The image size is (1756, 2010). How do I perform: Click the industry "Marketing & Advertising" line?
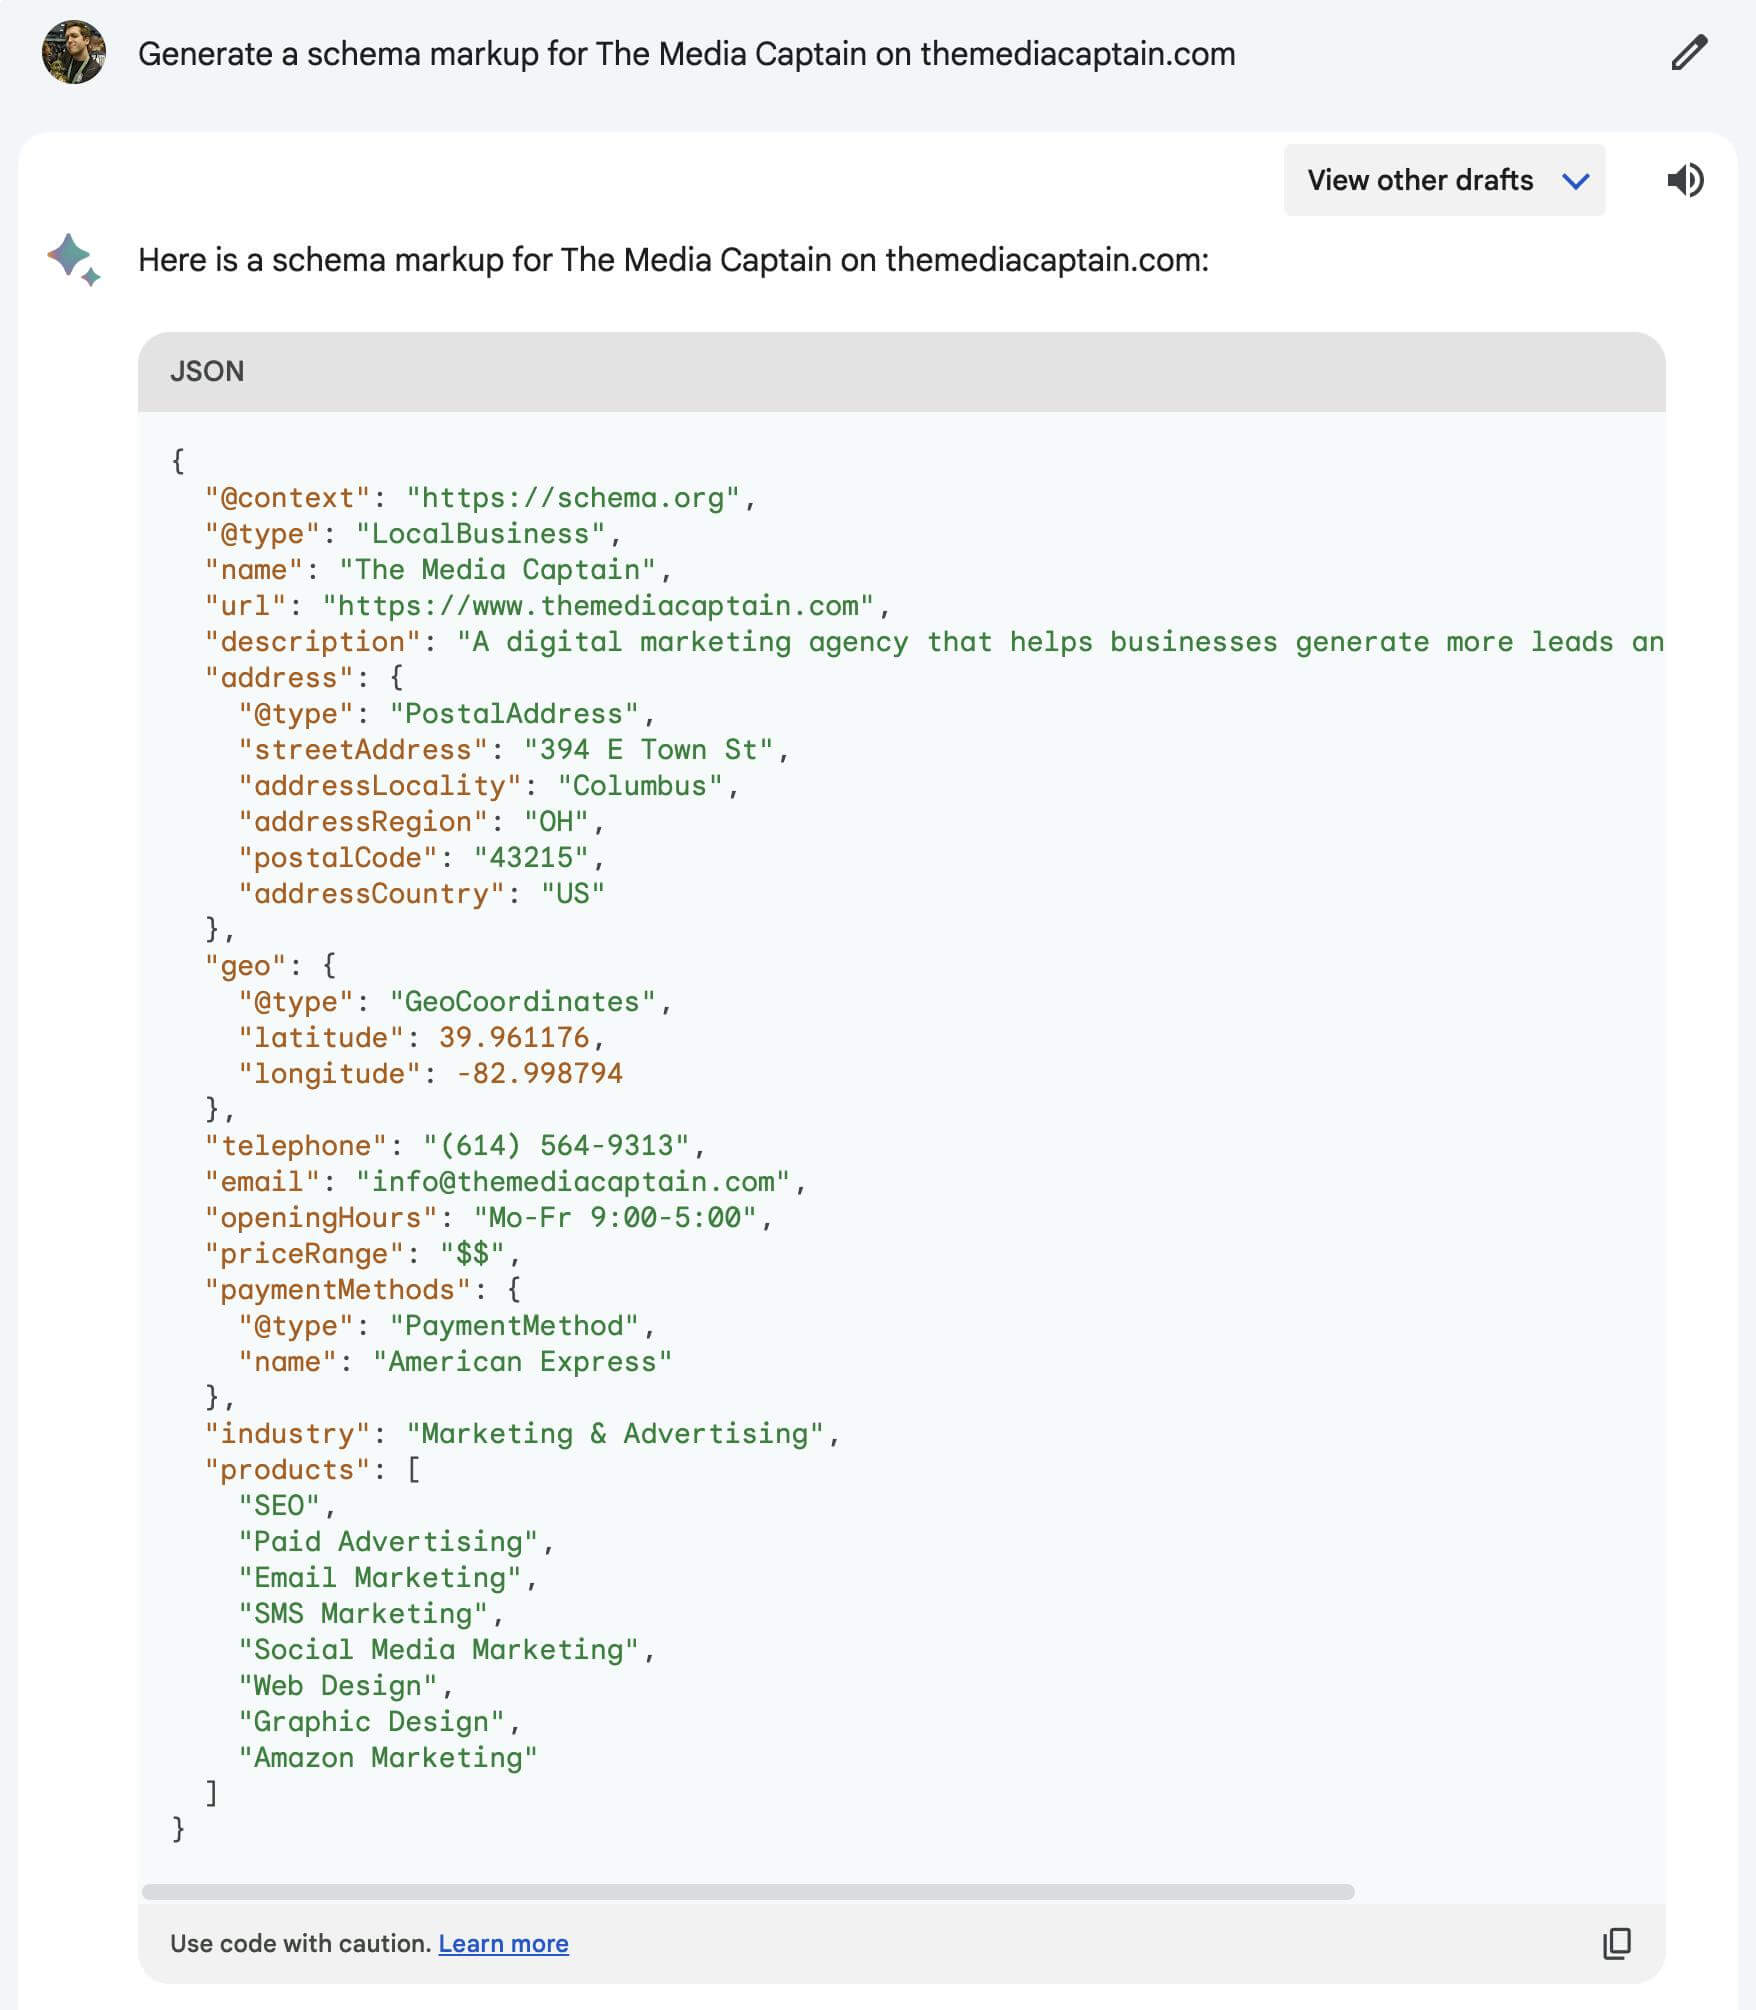tap(522, 1434)
